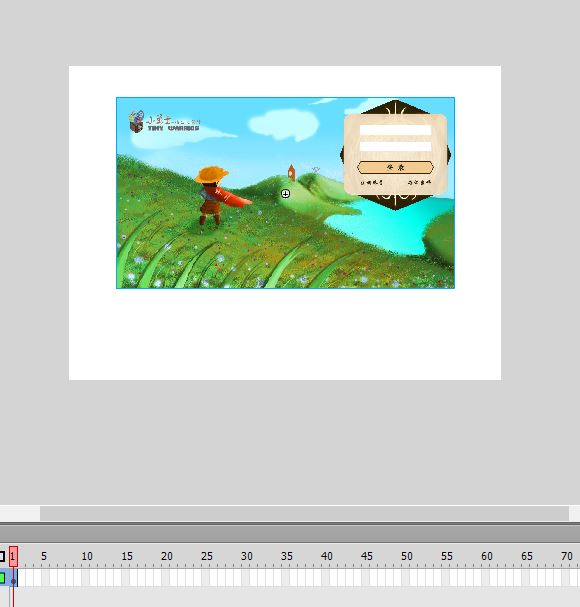Viewport: 580px width, 607px height.
Task: Click frame number 5 on the timeline ruler
Action: [x=44, y=556]
